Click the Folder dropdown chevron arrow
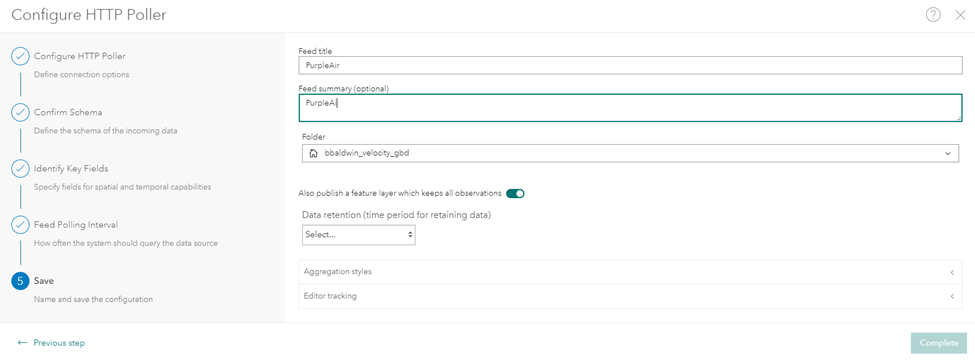Screen dimensions: 975x361 pos(948,153)
